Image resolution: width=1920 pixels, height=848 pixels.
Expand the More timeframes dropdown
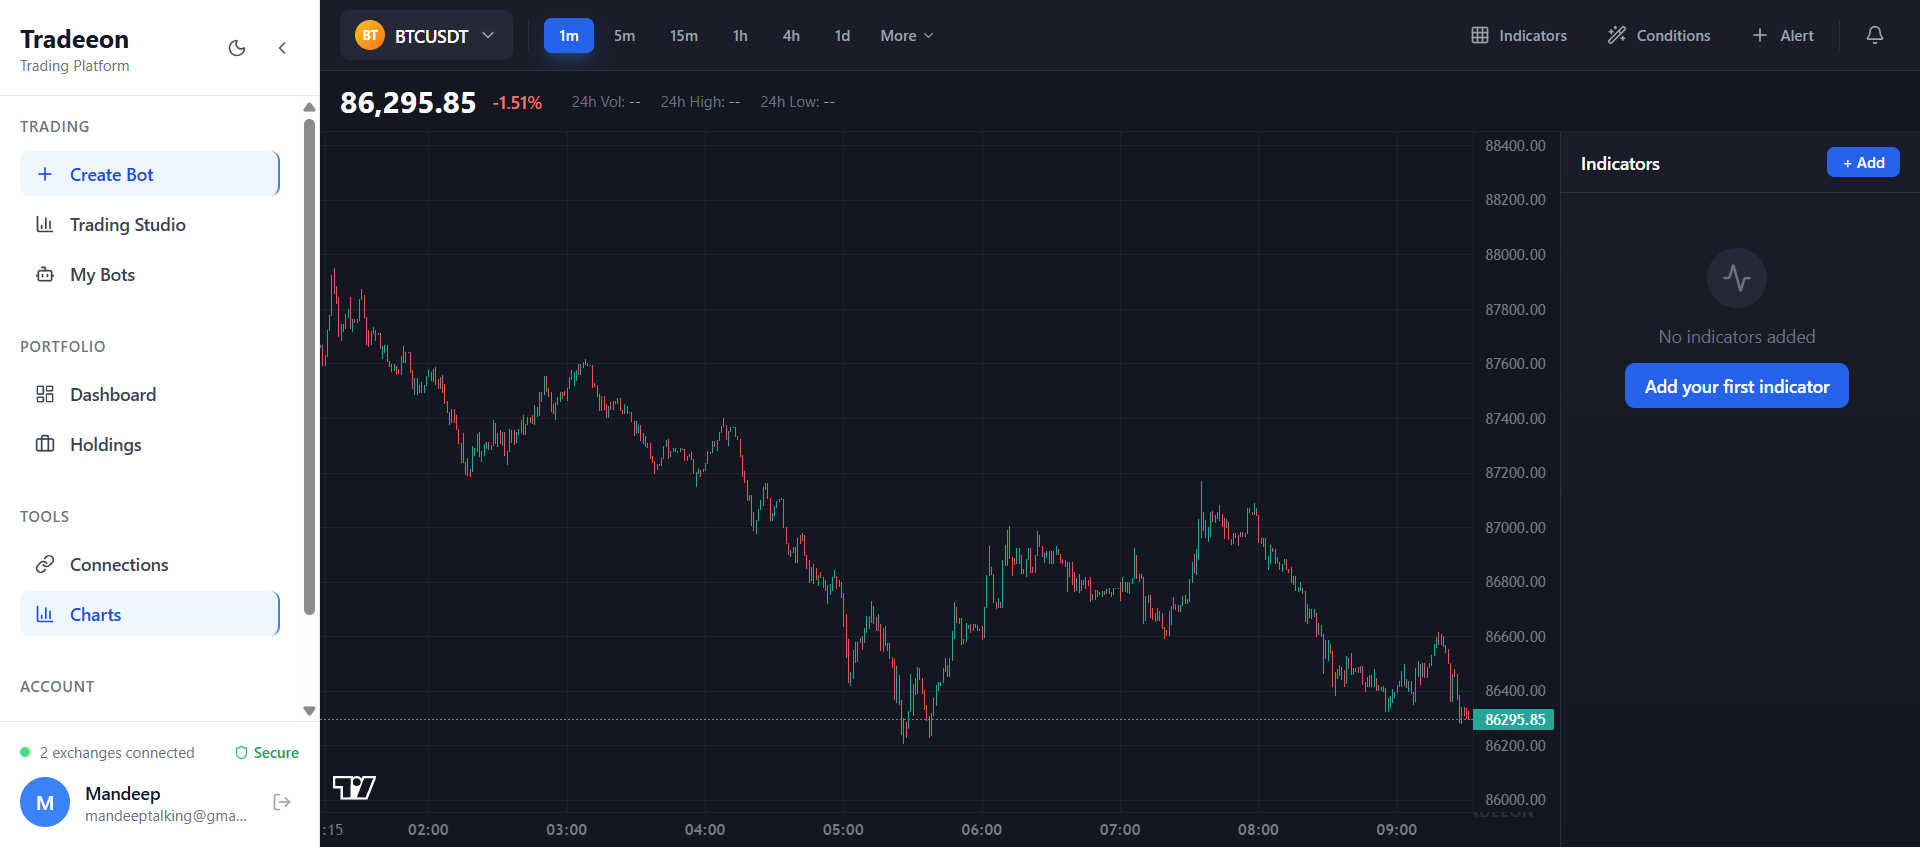click(x=907, y=35)
